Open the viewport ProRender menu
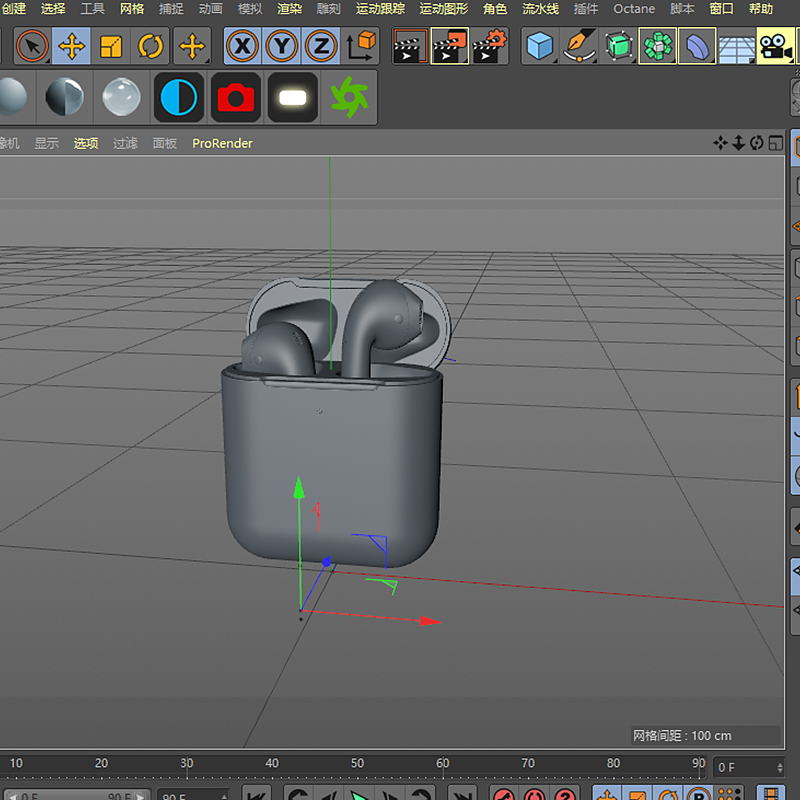This screenshot has height=800, width=800. click(x=222, y=143)
